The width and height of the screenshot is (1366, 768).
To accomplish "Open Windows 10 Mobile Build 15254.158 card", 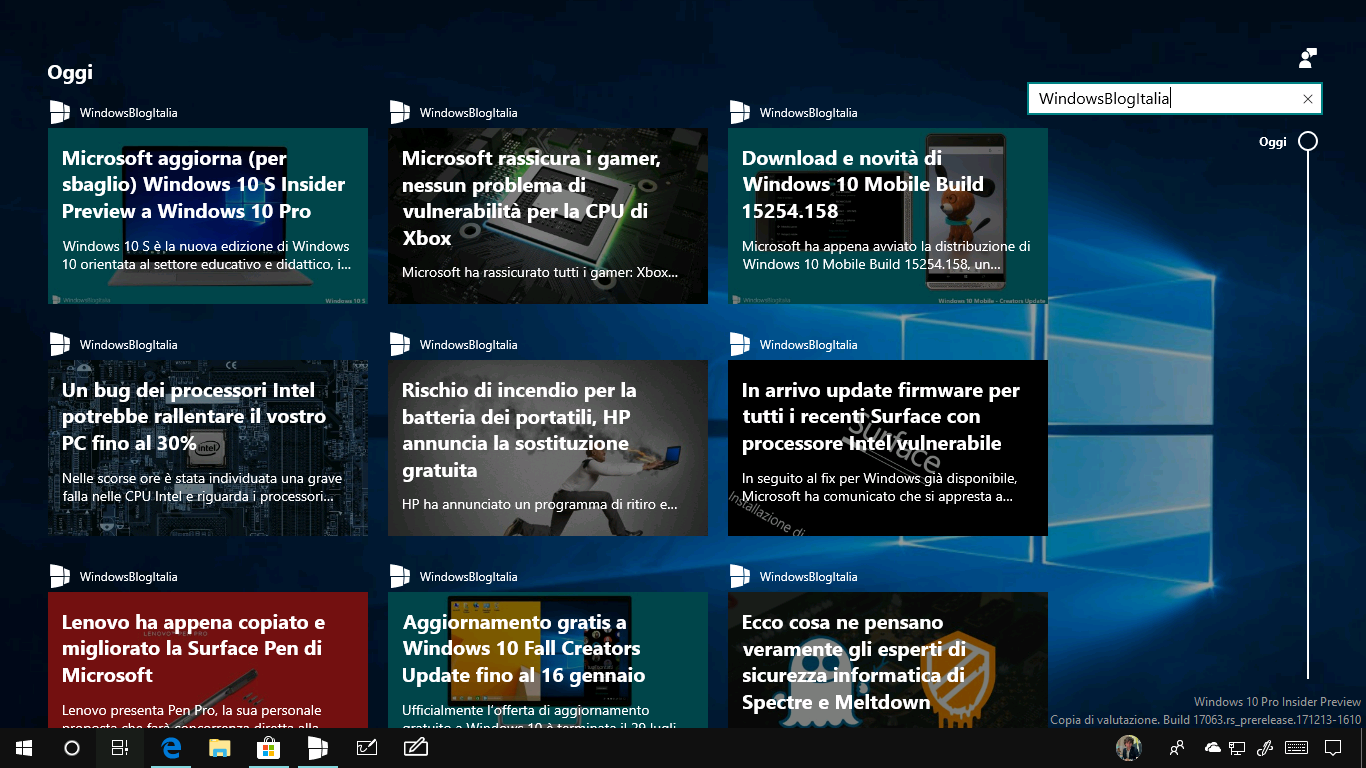I will [888, 216].
